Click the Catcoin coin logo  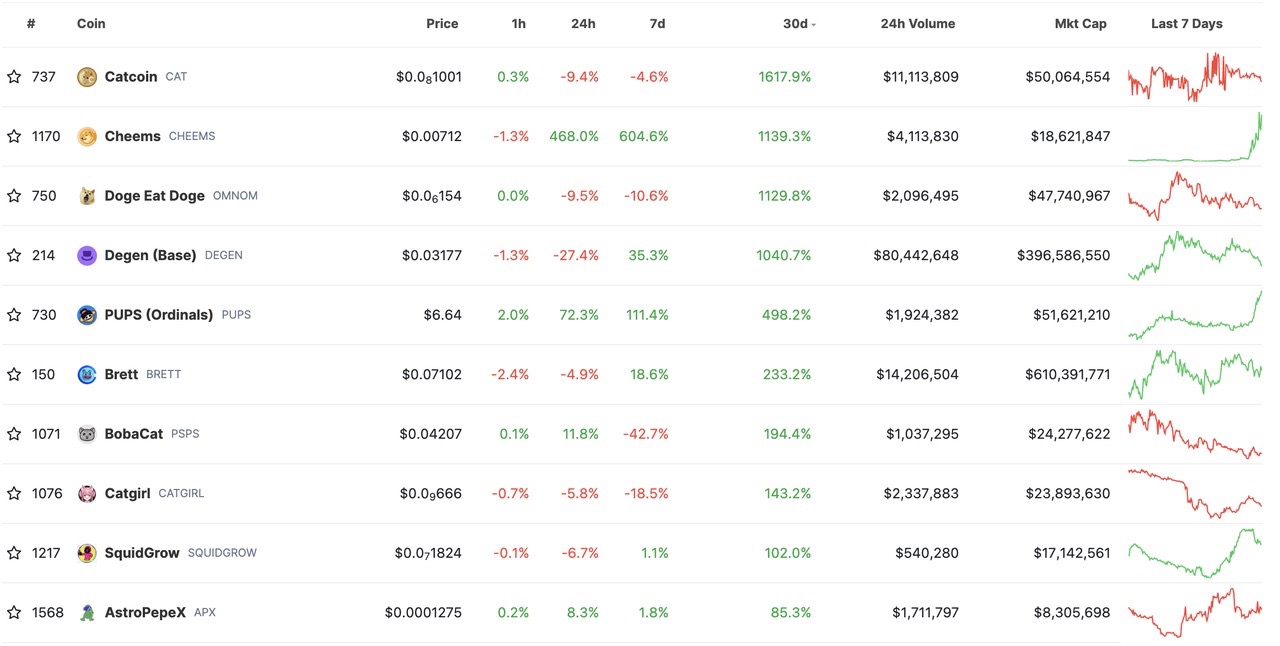87,76
